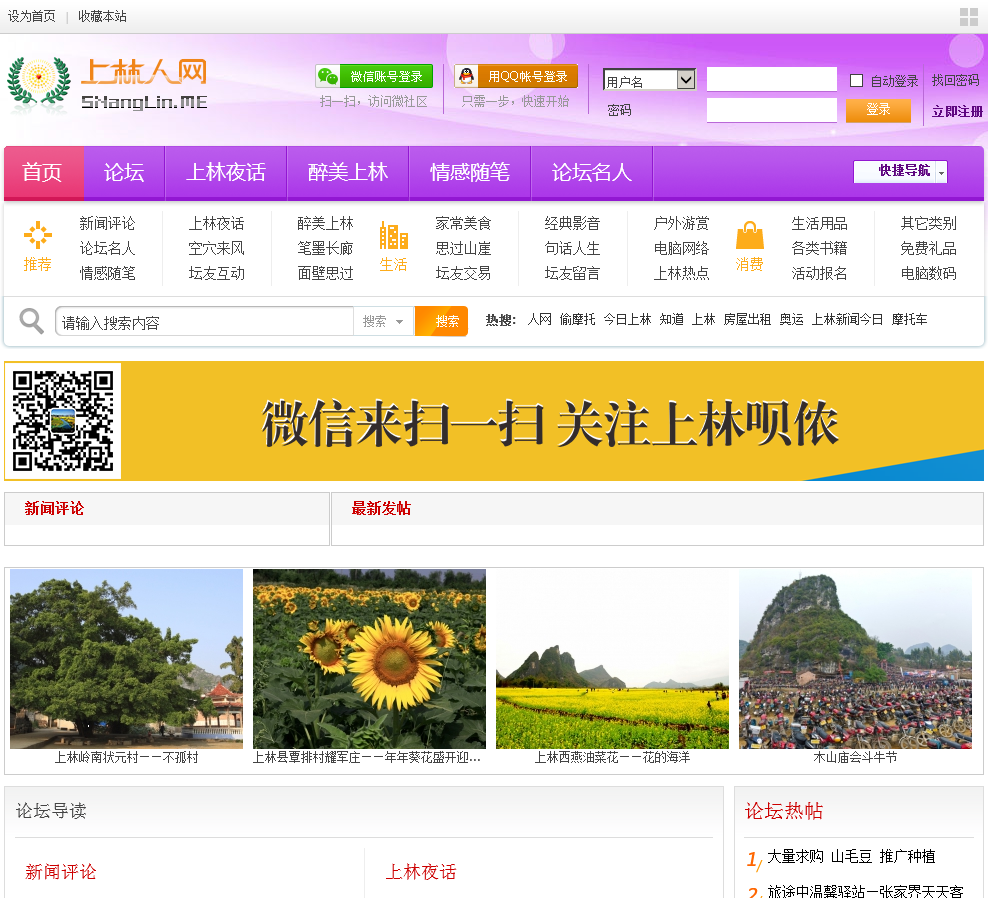Open the 用户名 login type dropdown
The height and width of the screenshot is (898, 988).
649,79
